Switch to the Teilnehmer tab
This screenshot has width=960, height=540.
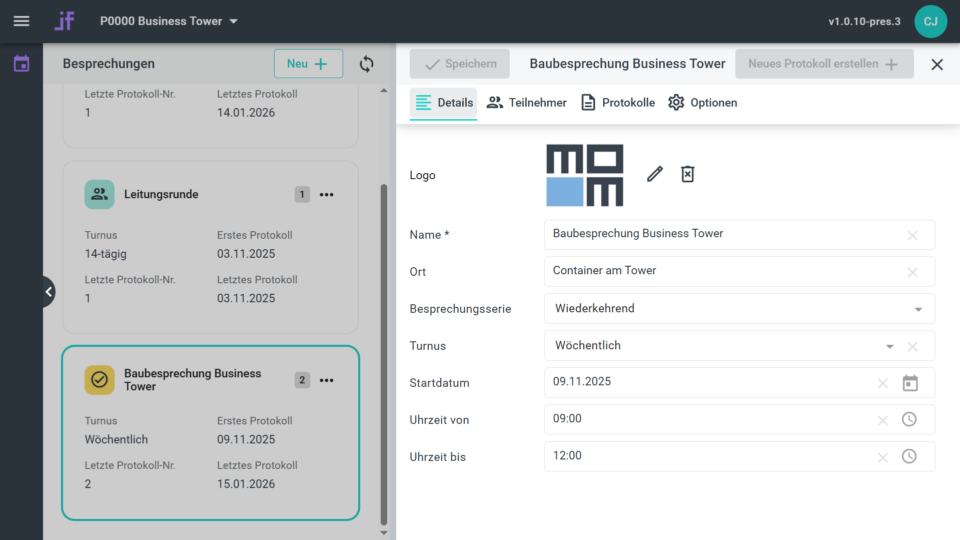[x=527, y=103]
